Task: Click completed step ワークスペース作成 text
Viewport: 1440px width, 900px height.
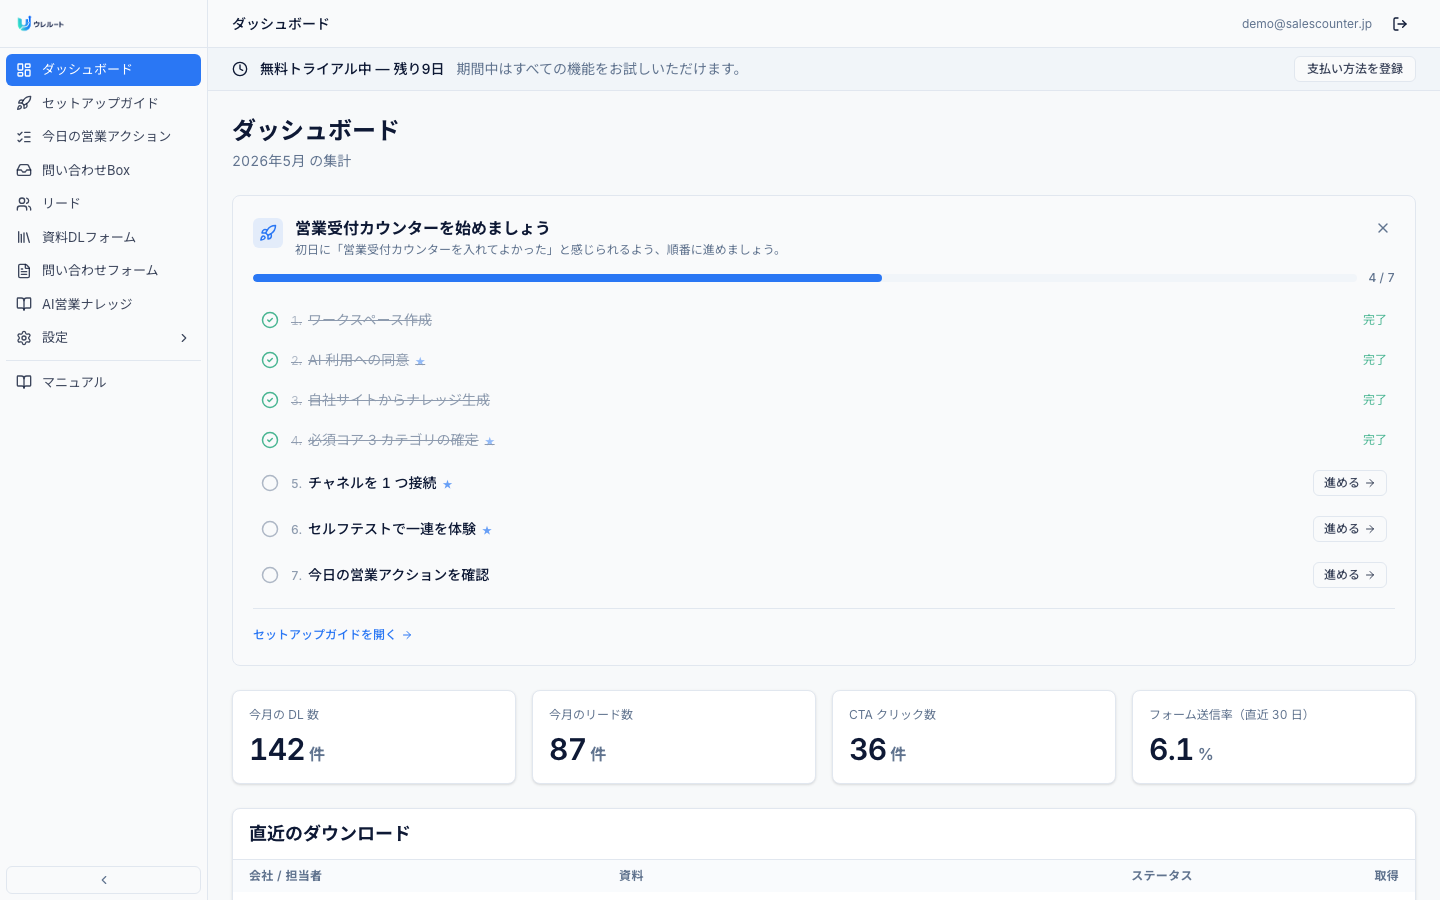Action: click(370, 320)
